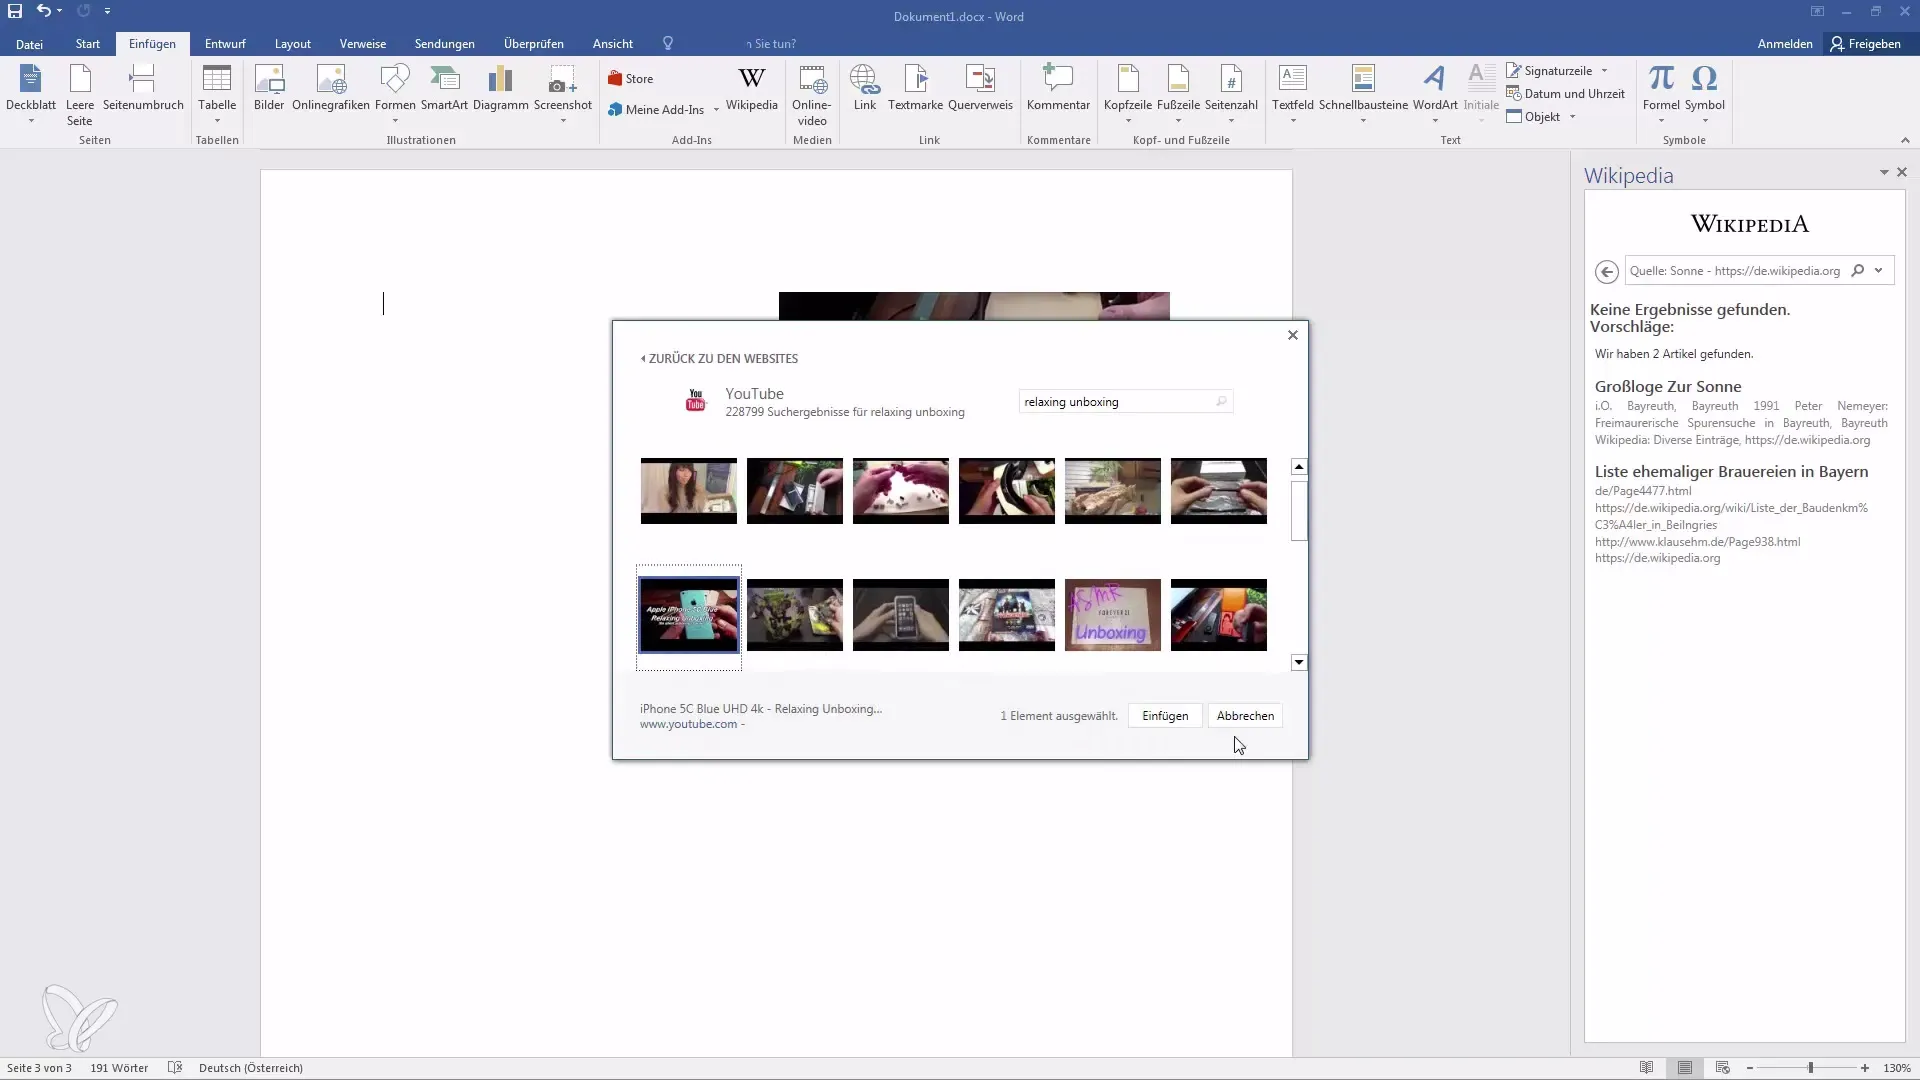Image resolution: width=1920 pixels, height=1080 pixels.
Task: Insert a Seitenumbruch page break
Action: (x=143, y=88)
